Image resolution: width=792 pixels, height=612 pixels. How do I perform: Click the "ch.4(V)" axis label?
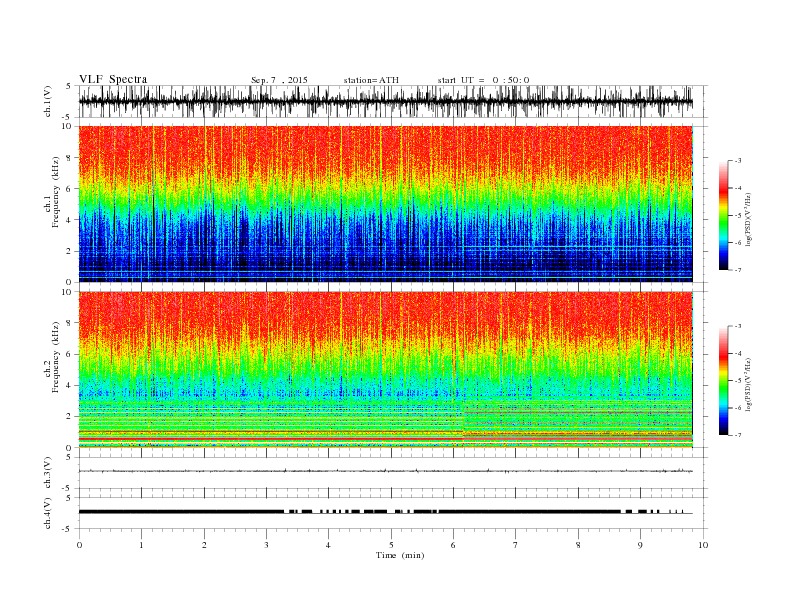(48, 513)
